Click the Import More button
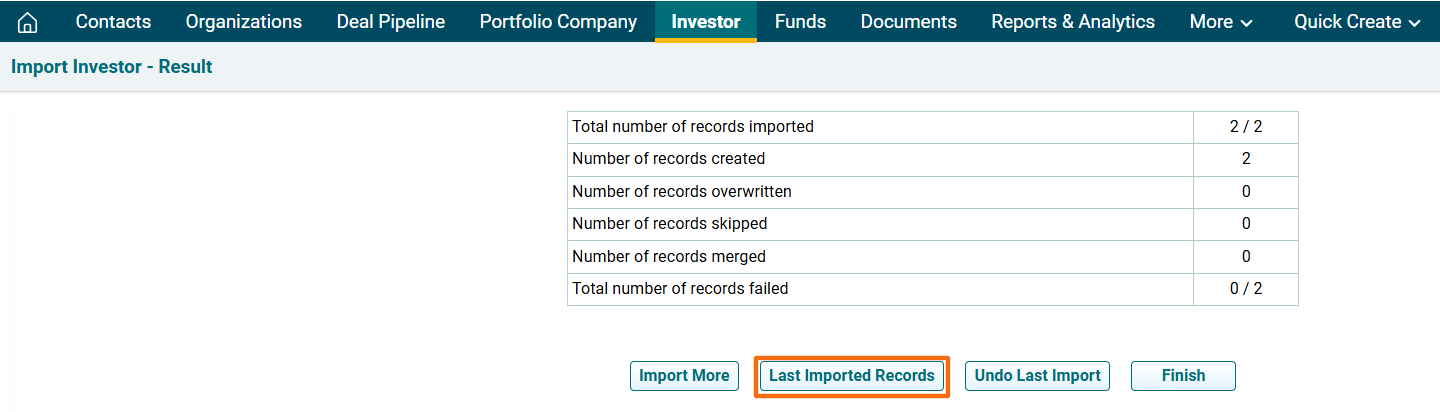 (684, 376)
